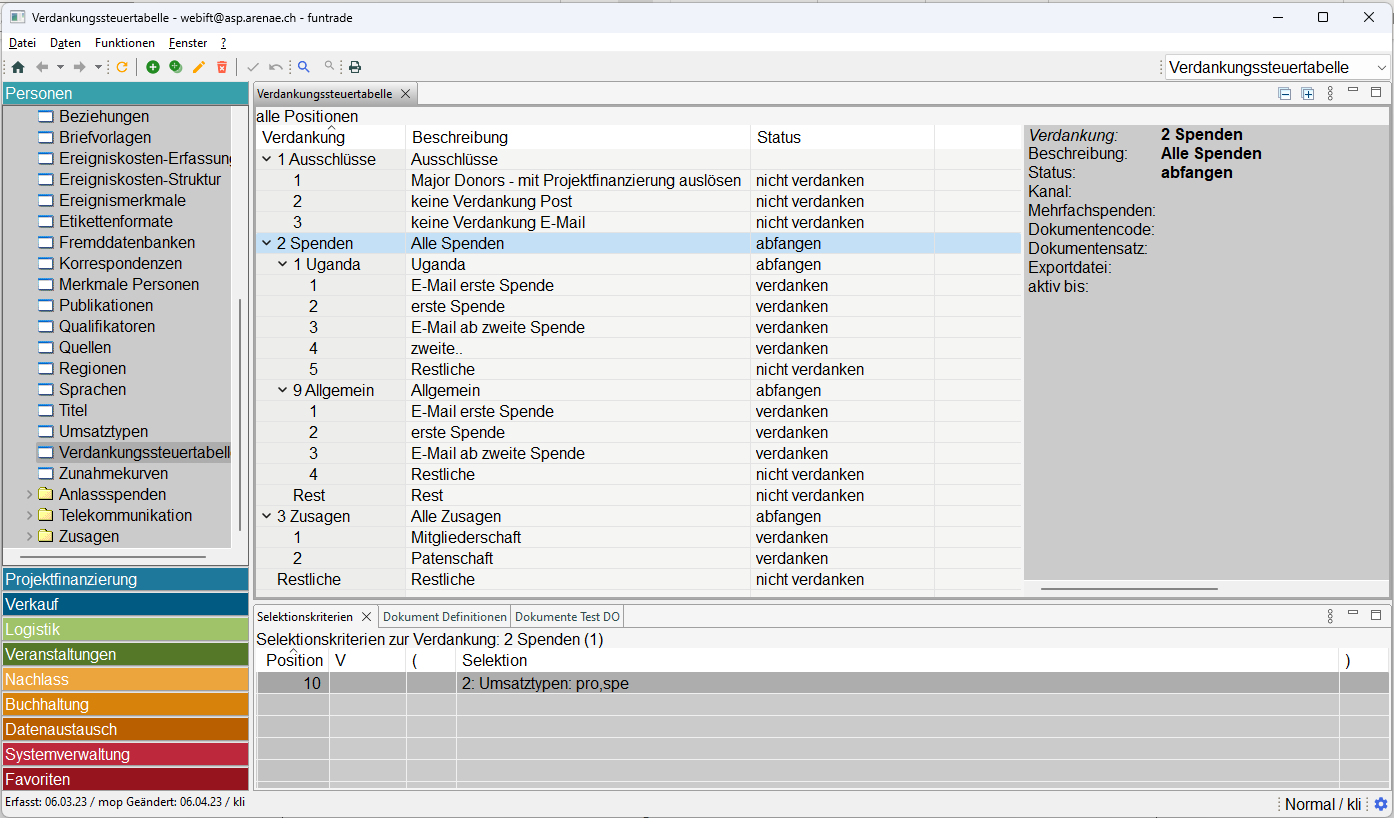The image size is (1394, 818).
Task: Open settings gear in status bar
Action: [x=1381, y=804]
